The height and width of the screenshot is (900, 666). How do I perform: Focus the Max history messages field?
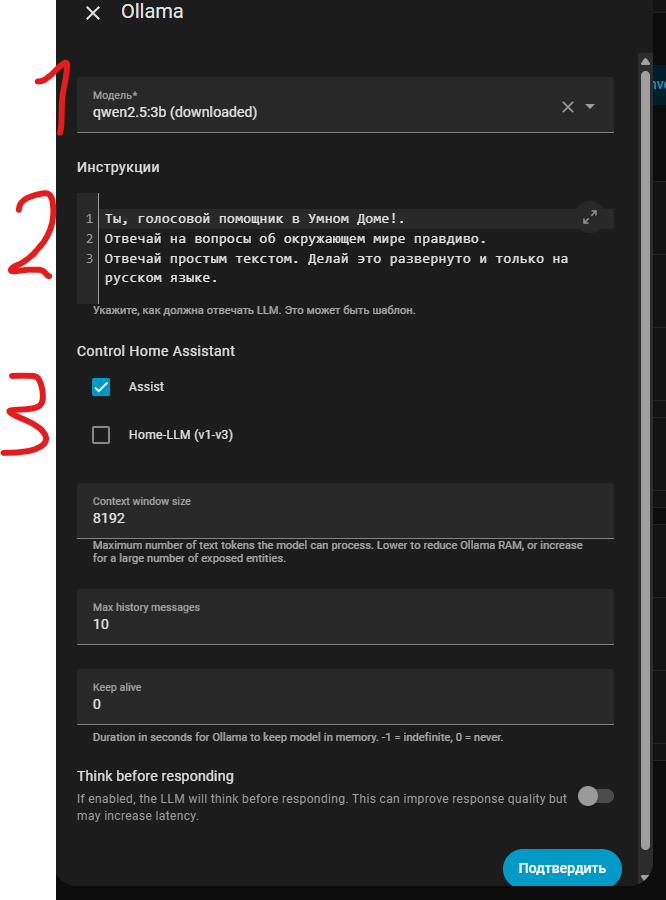[x=345, y=617]
